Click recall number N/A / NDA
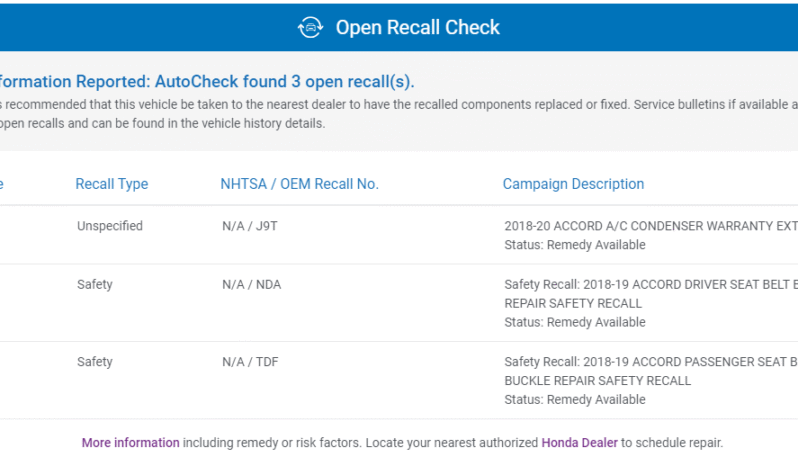The width and height of the screenshot is (798, 466). (252, 285)
